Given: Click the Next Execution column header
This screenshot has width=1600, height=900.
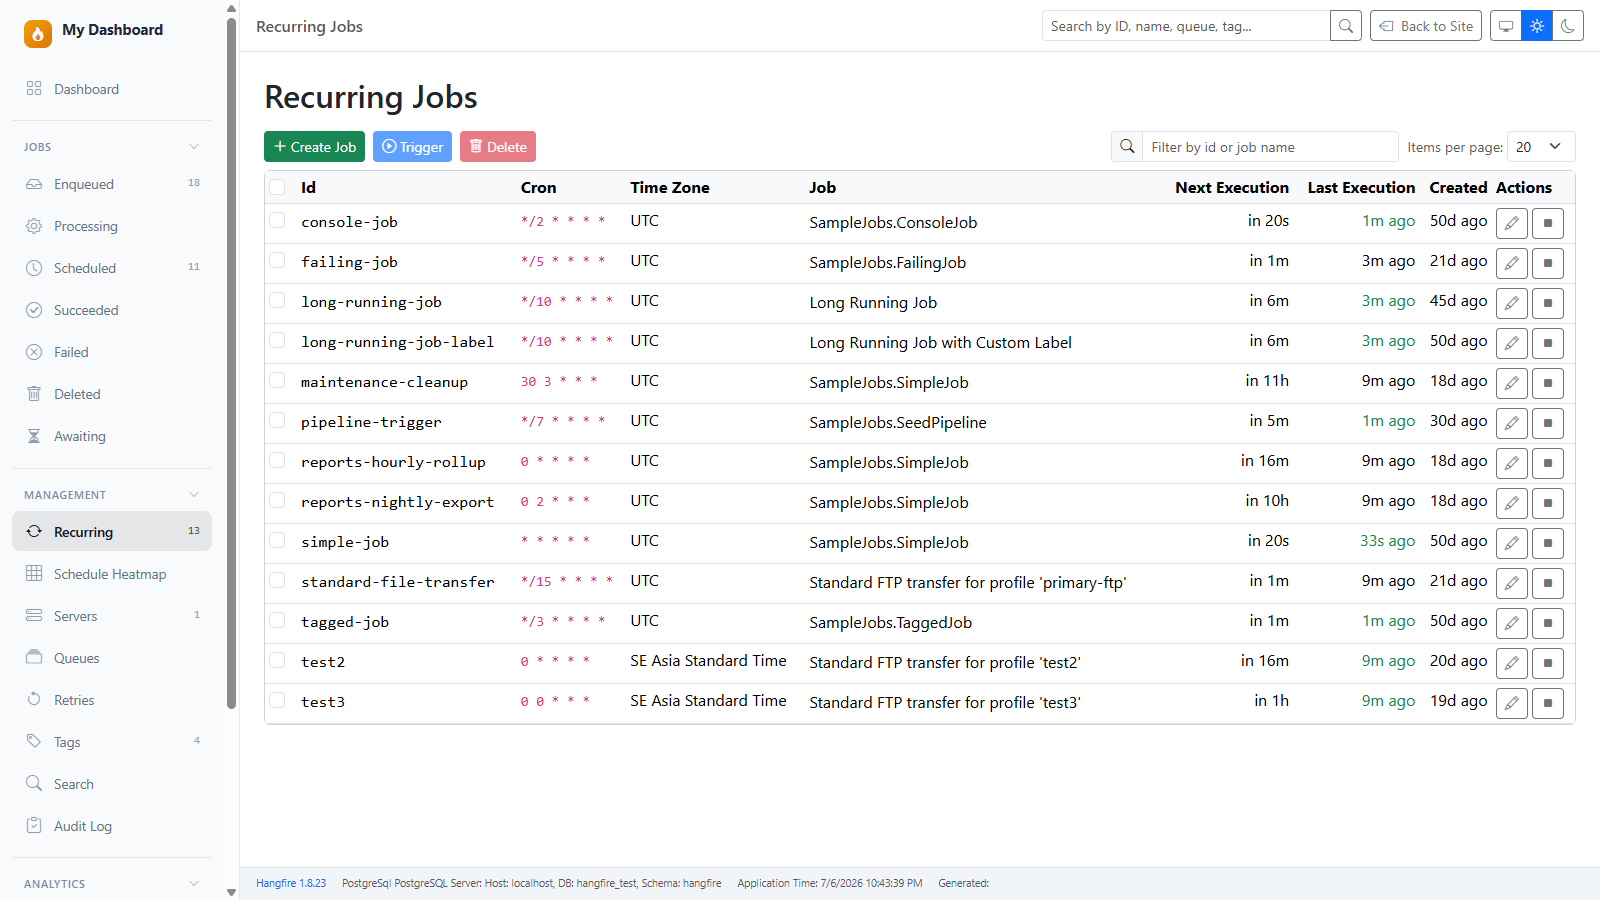Looking at the screenshot, I should click(x=1232, y=187).
